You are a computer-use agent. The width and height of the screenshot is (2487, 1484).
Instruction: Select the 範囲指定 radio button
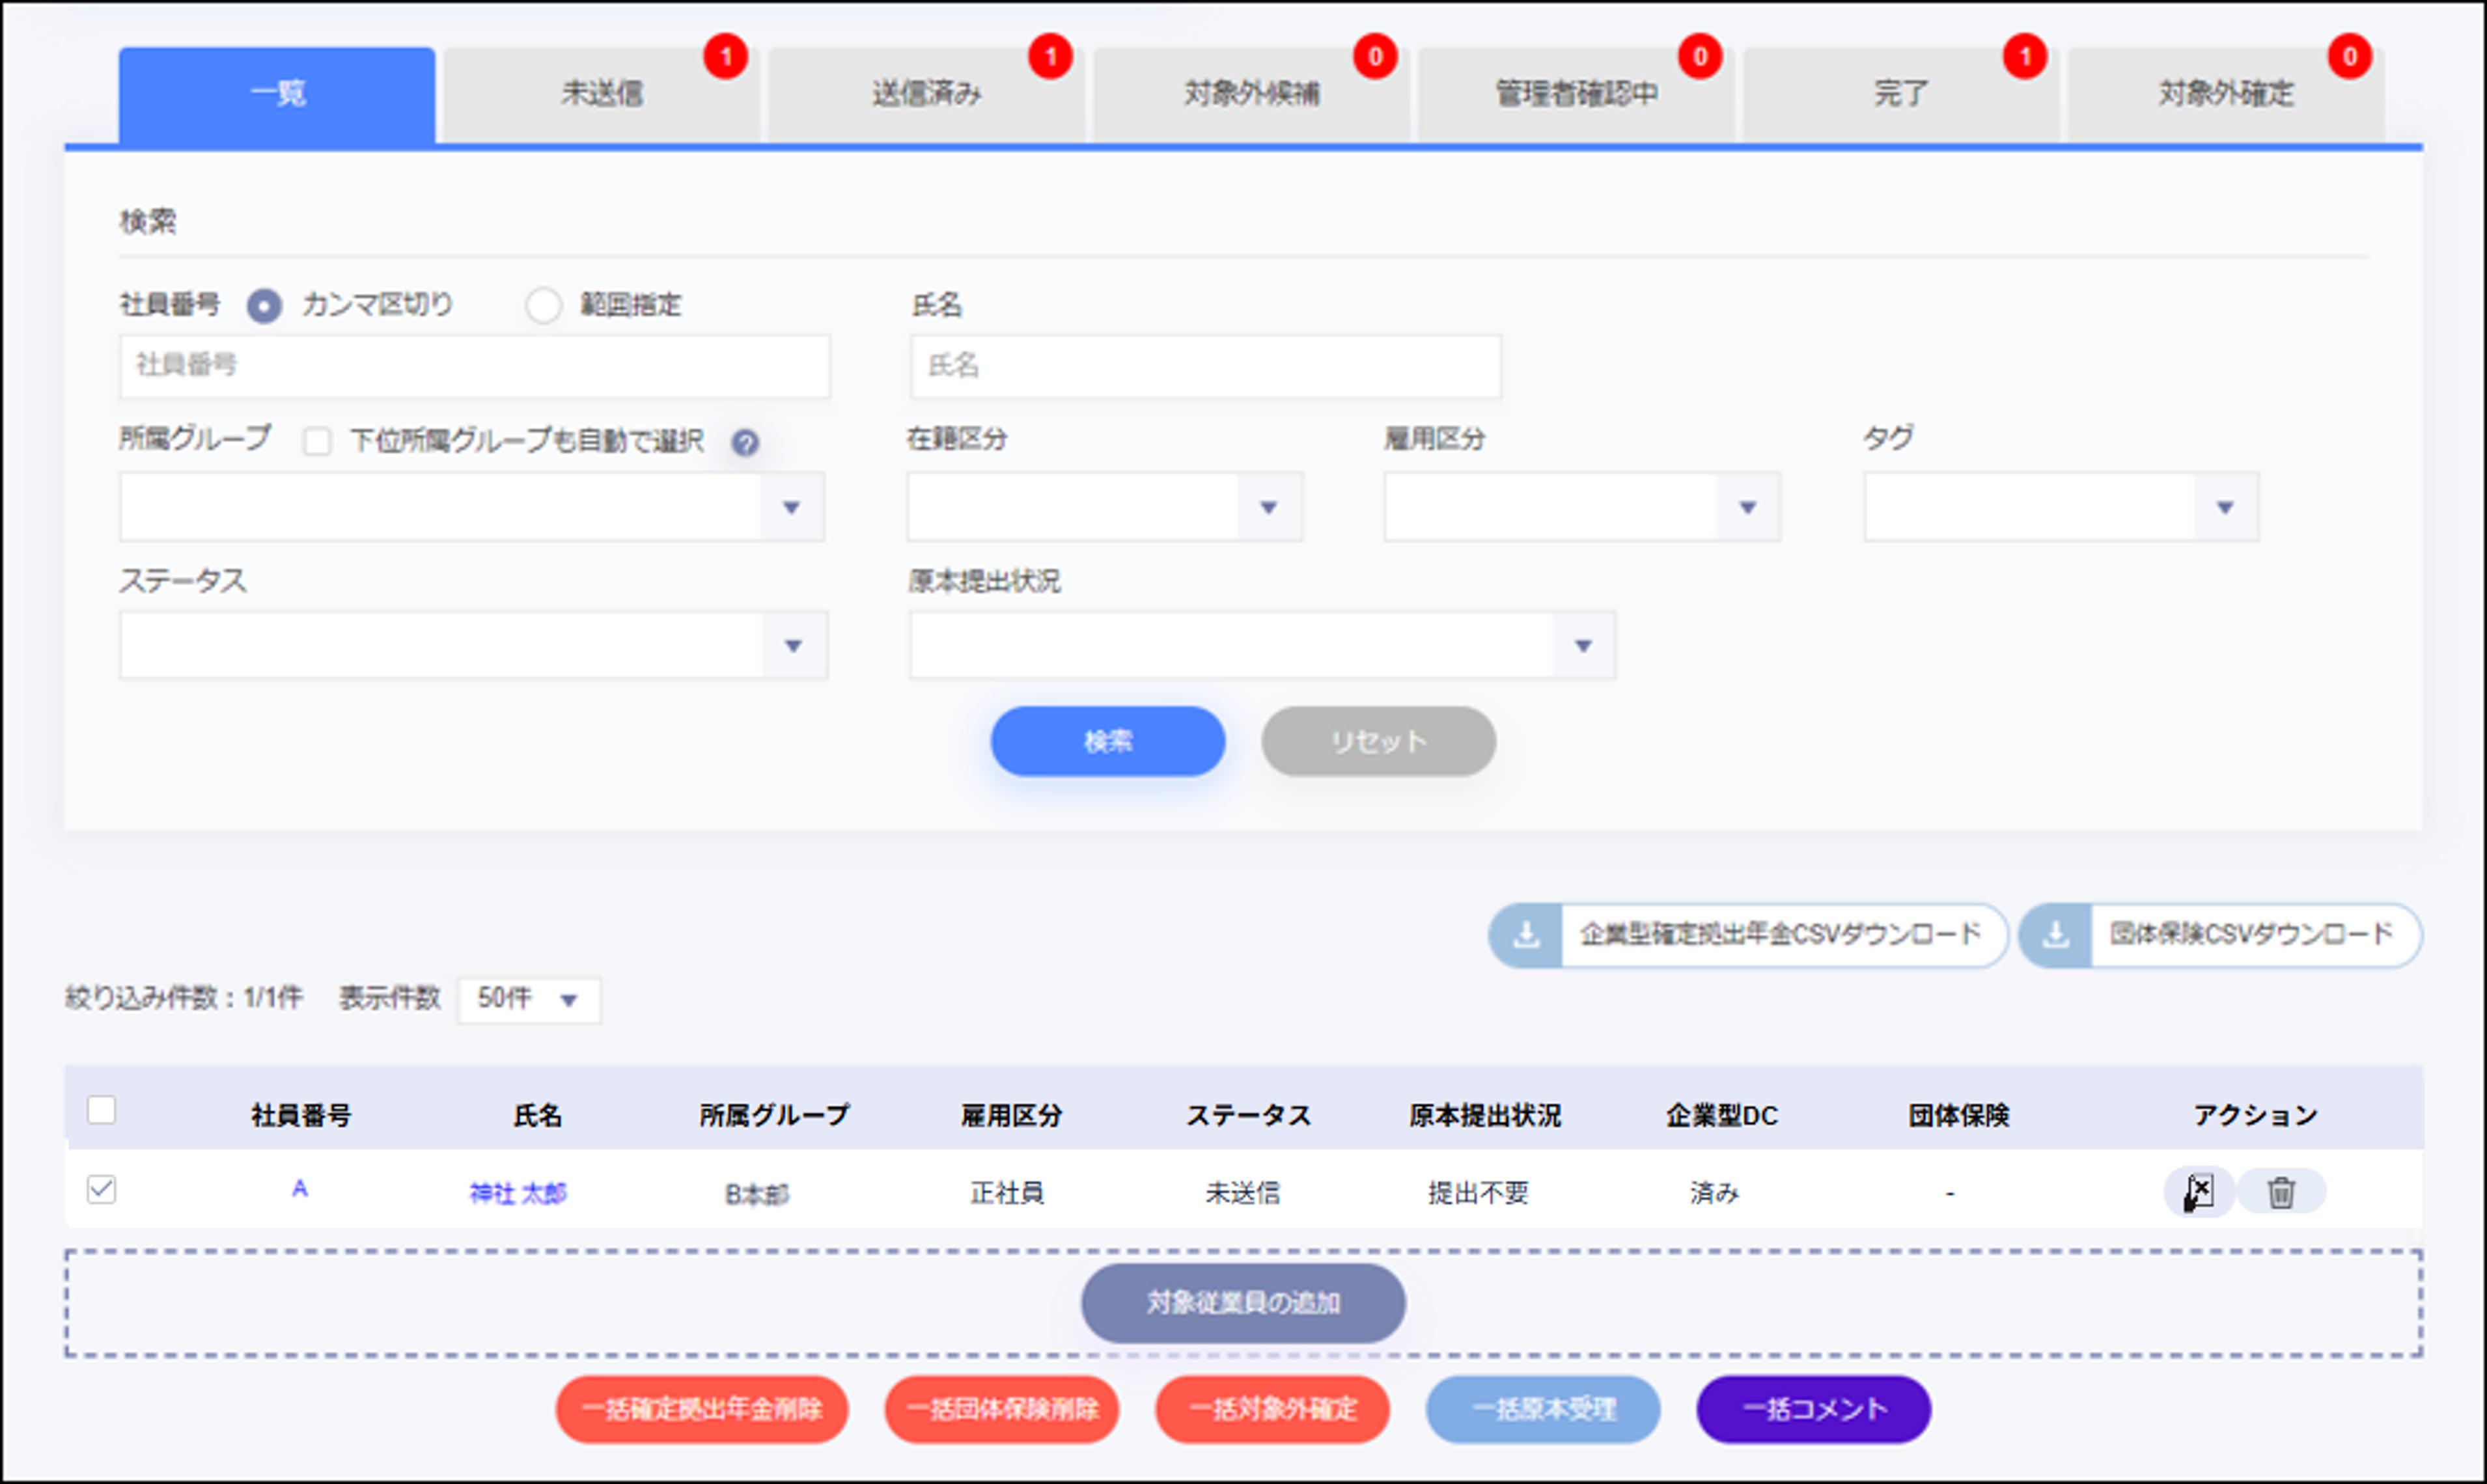point(543,306)
